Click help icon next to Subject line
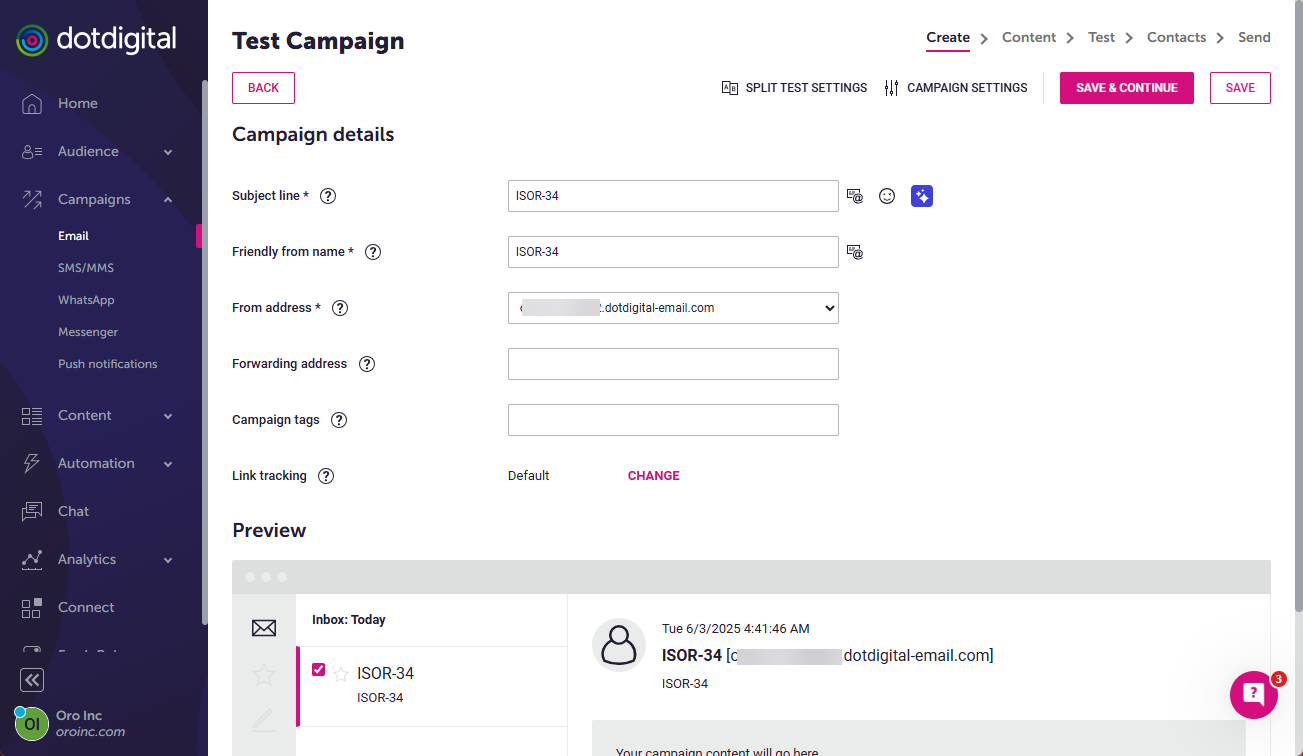The image size is (1303, 756). 328,196
